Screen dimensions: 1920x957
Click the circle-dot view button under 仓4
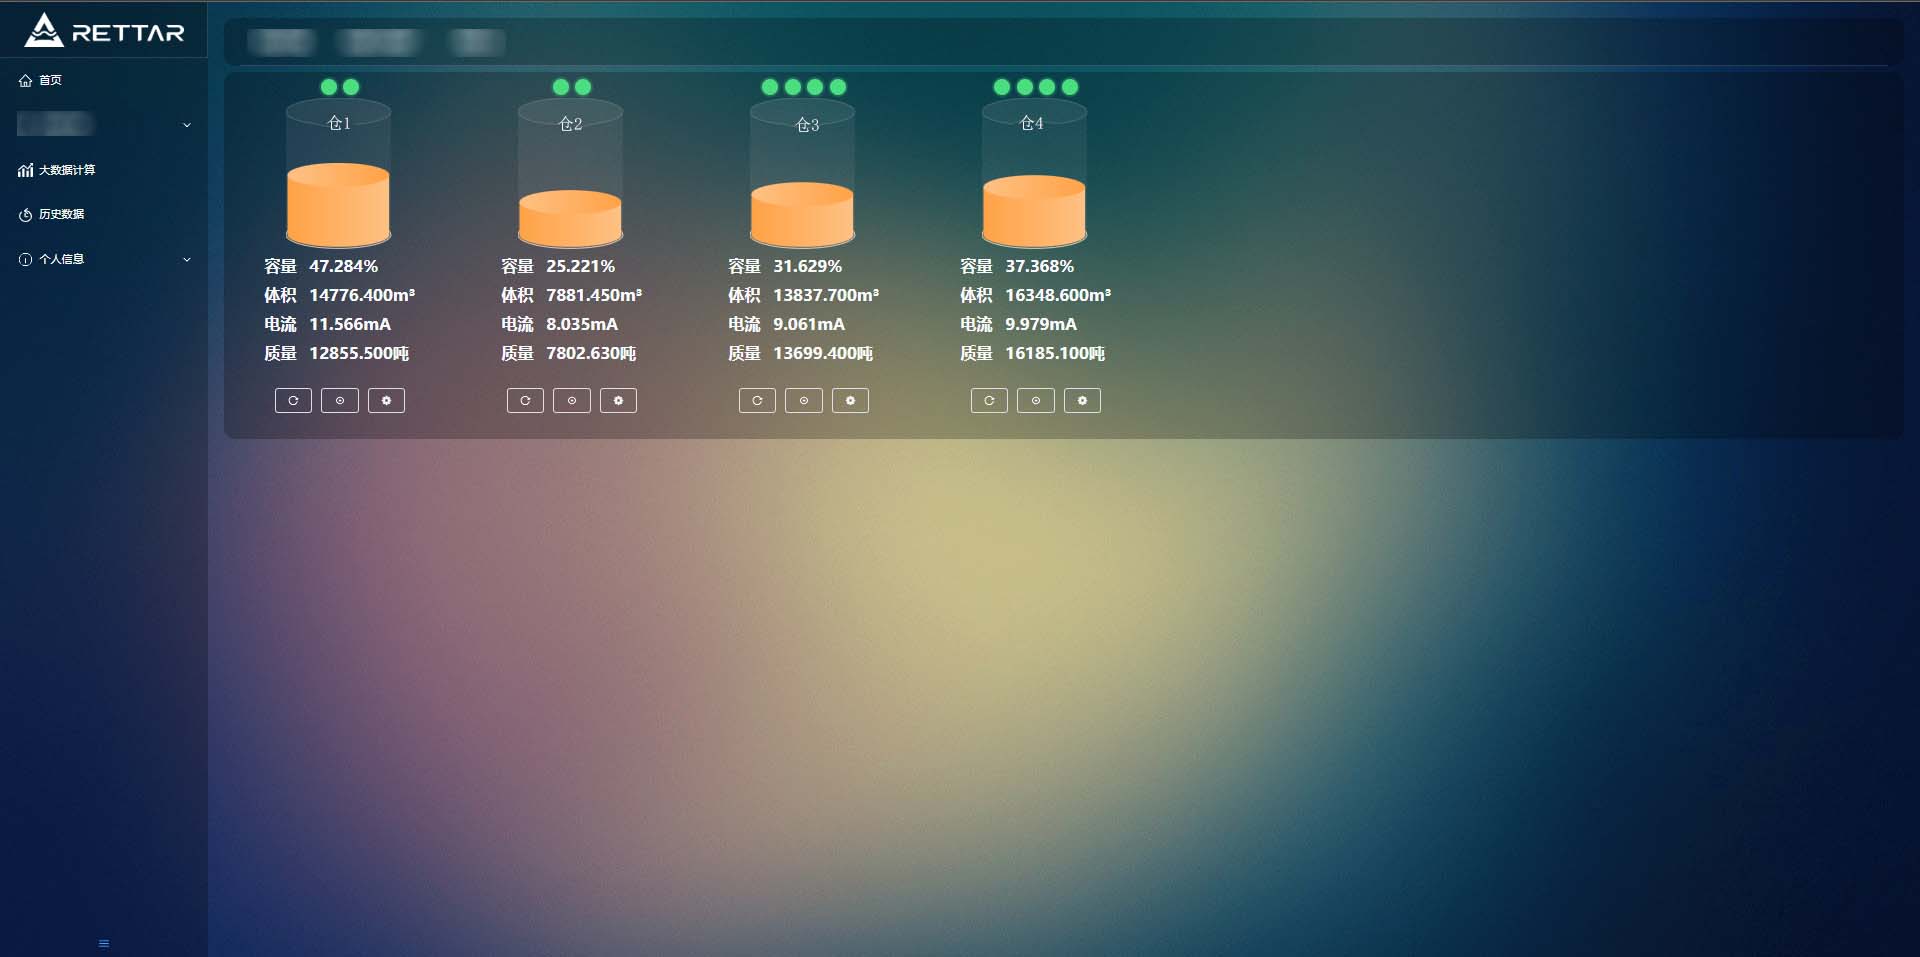tap(1036, 401)
